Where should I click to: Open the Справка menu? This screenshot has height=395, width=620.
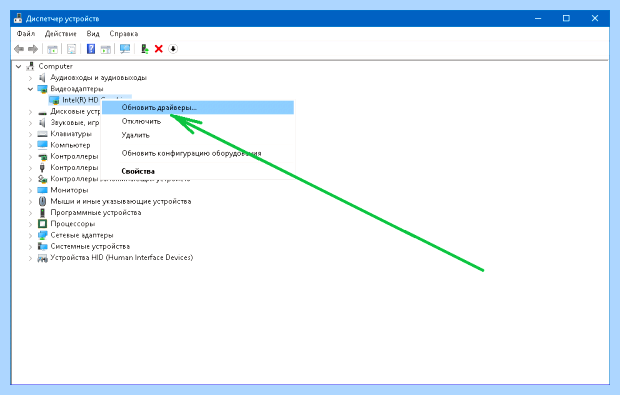click(123, 34)
